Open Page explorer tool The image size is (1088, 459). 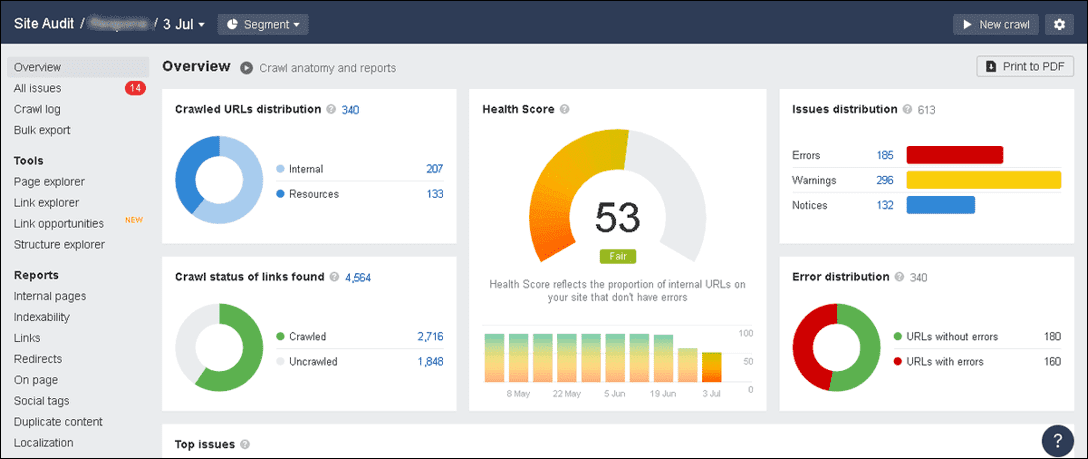[49, 182]
